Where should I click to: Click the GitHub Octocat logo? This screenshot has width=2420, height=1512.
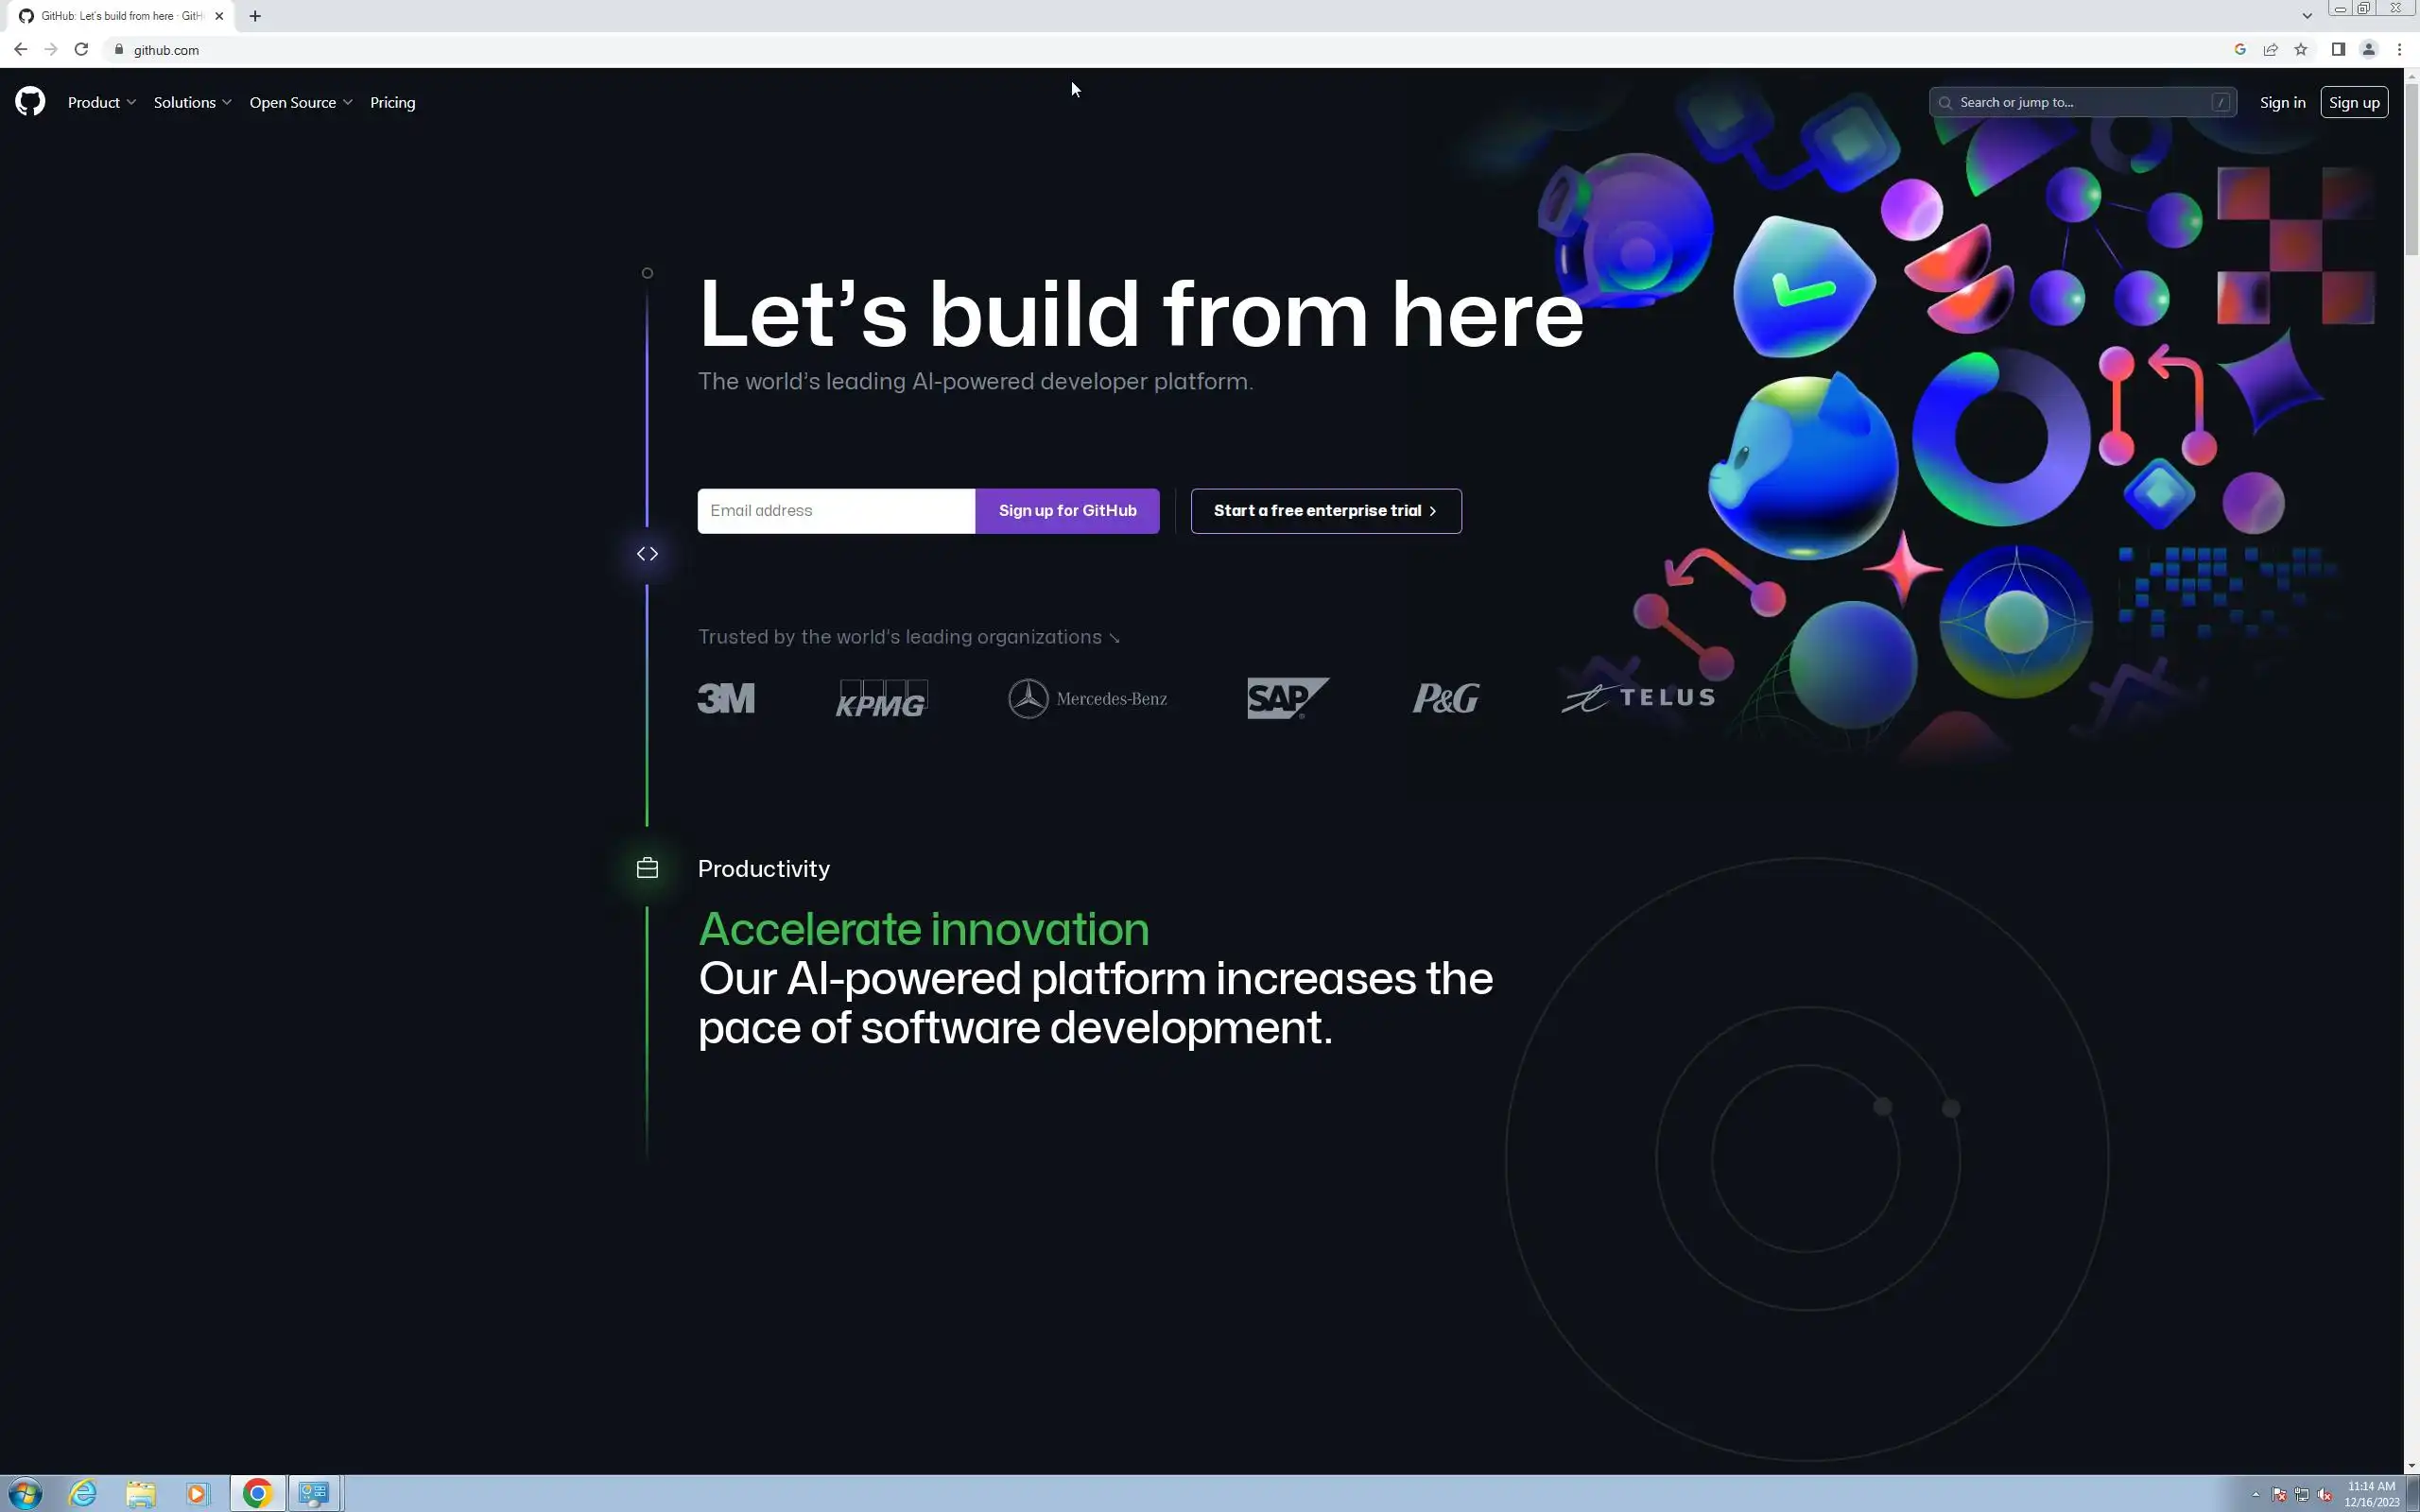(30, 102)
